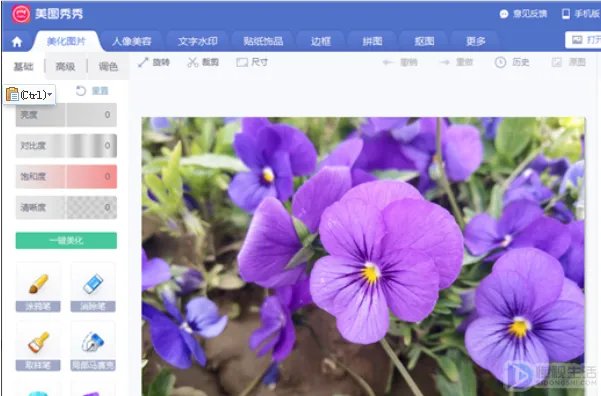This screenshot has height=396, width=601.
Task: Open the 贴纸饰品 tab
Action: click(263, 41)
